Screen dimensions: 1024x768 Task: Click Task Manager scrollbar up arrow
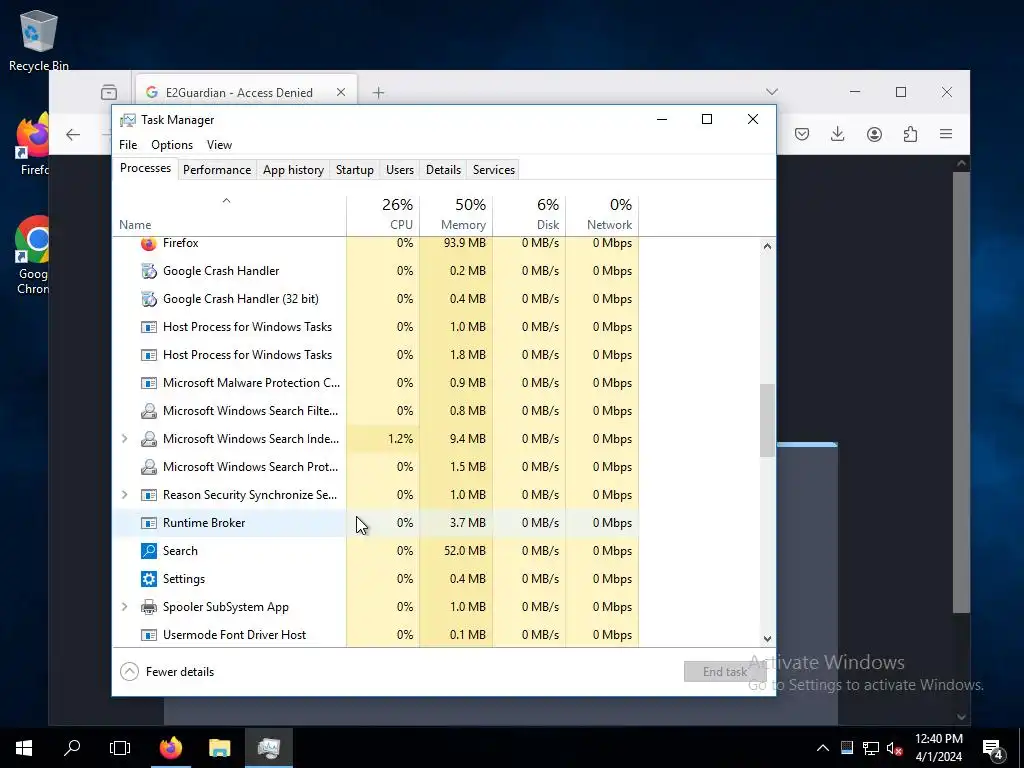point(767,246)
